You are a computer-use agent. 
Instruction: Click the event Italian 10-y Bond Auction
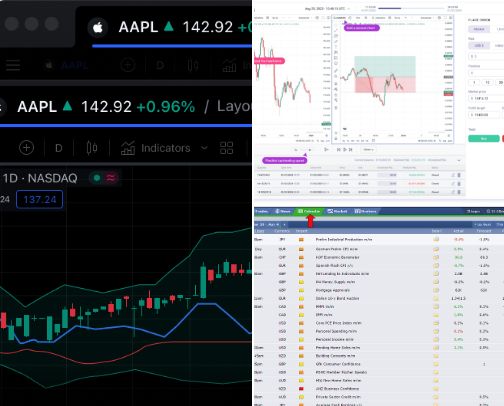point(337,298)
